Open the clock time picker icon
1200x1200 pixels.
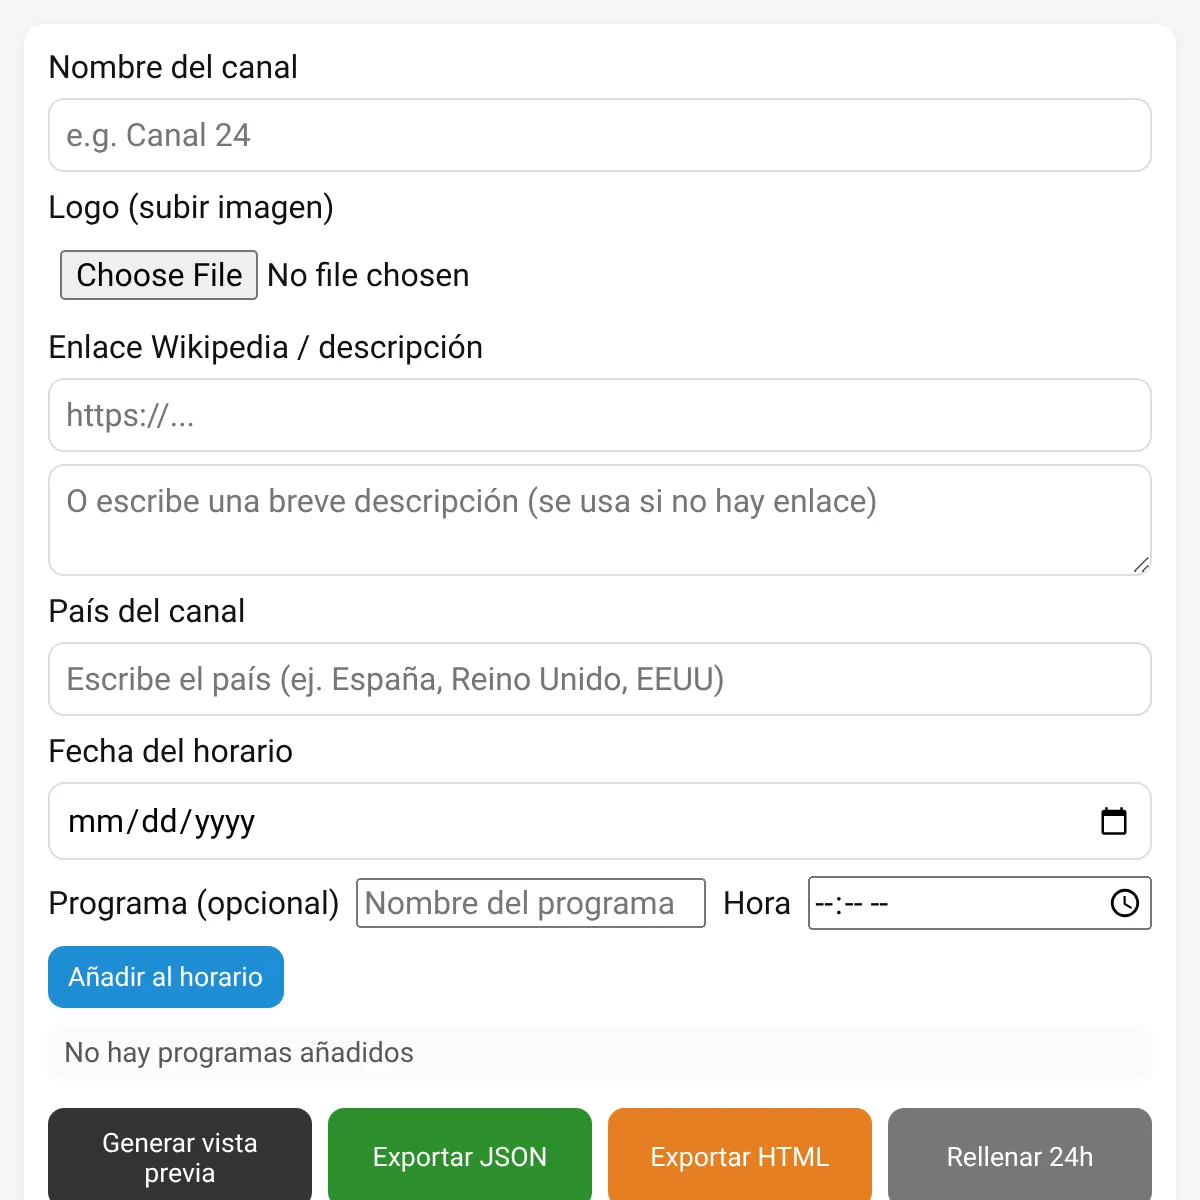[1125, 903]
